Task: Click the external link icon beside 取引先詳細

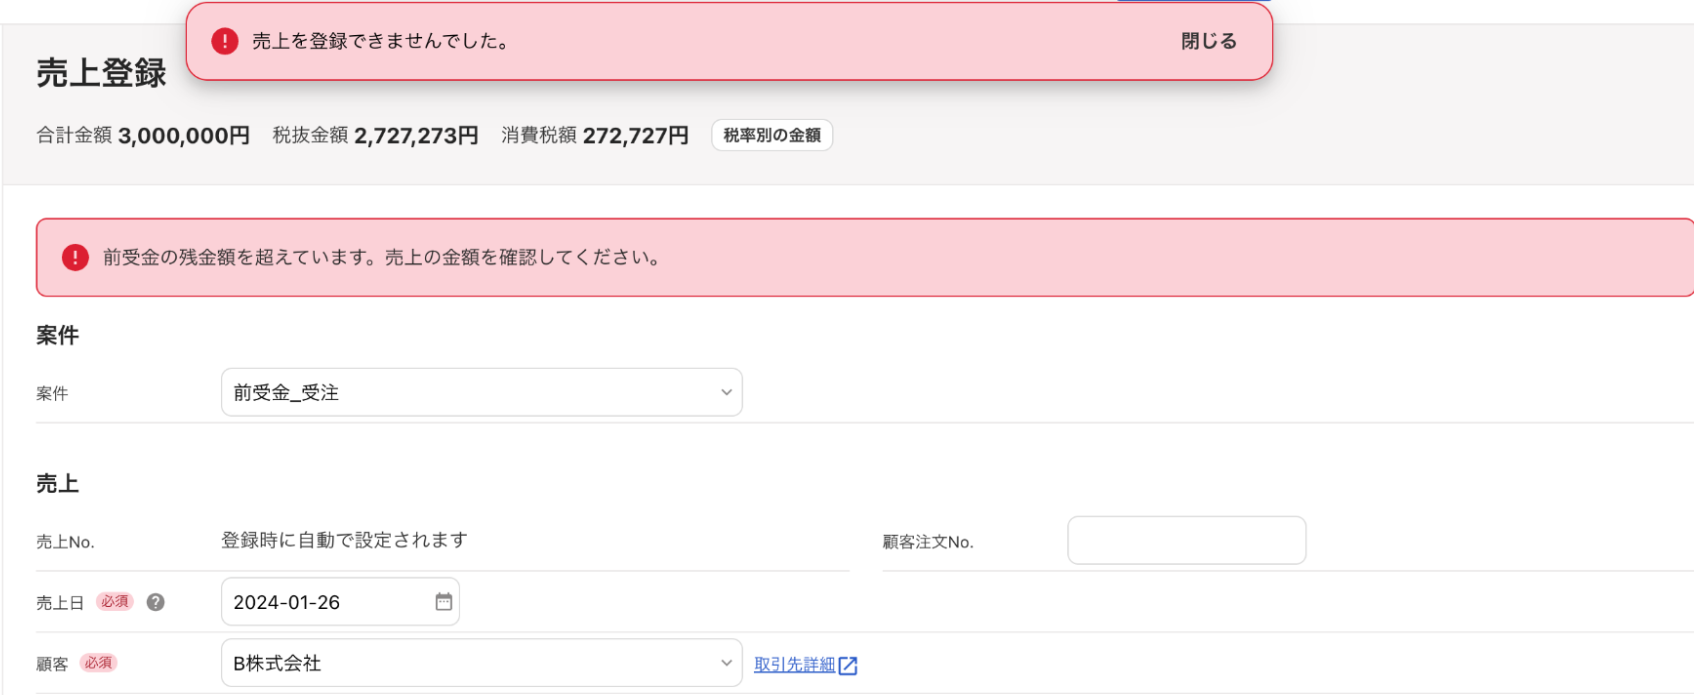Action: click(848, 666)
